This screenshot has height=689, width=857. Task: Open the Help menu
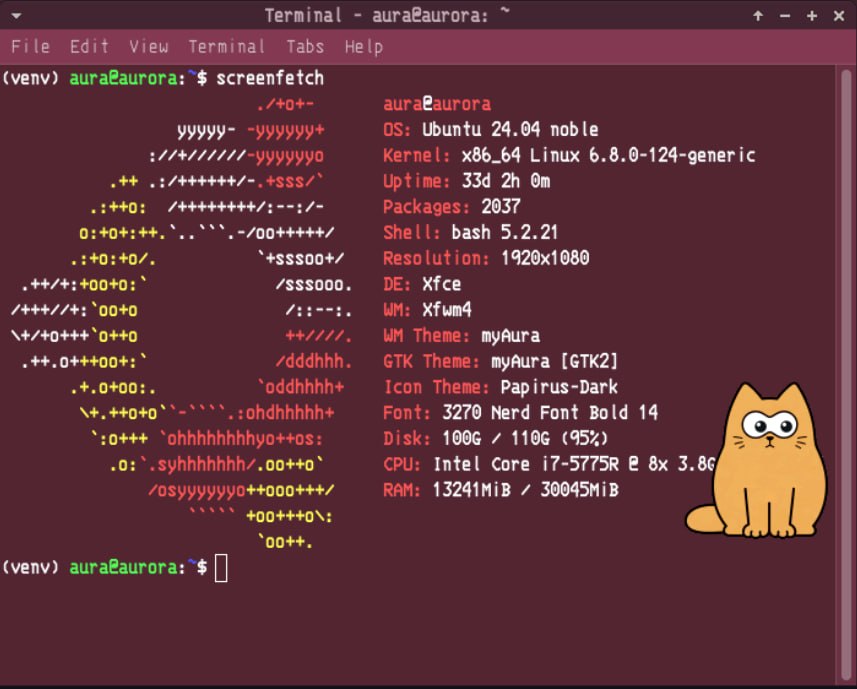364,47
